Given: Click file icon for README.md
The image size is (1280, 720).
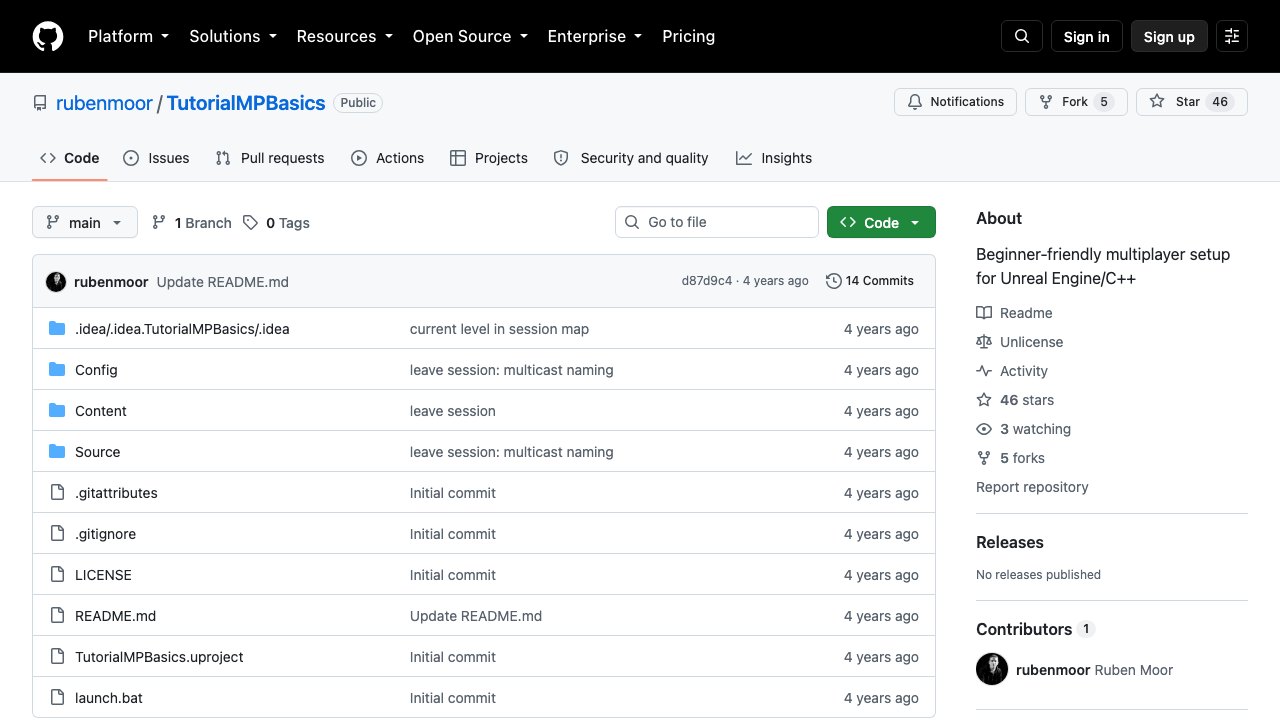Looking at the screenshot, I should [57, 616].
